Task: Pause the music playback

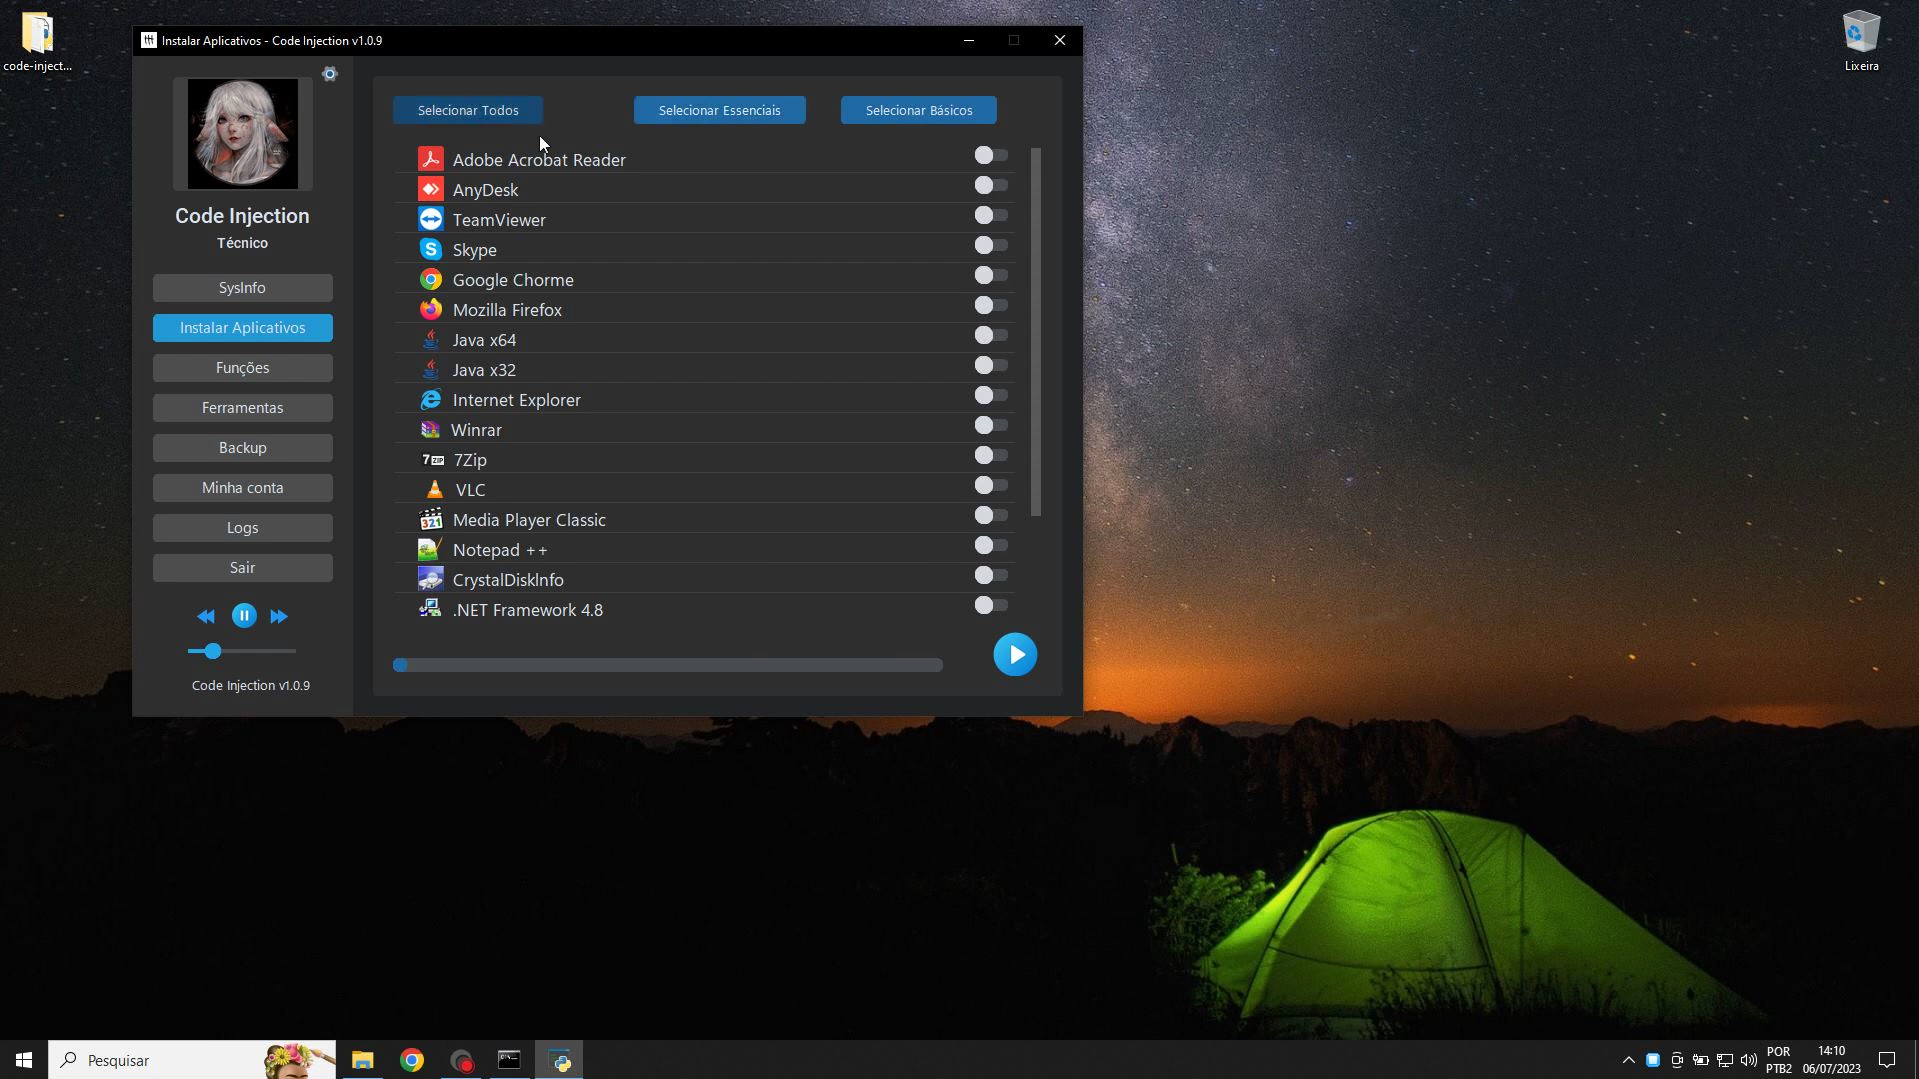Action: tap(244, 616)
